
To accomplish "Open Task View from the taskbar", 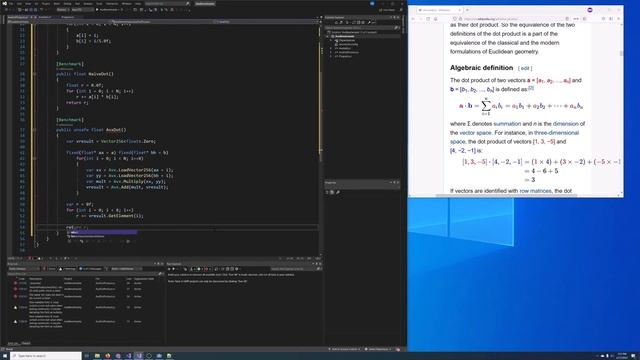I will 86,356.
